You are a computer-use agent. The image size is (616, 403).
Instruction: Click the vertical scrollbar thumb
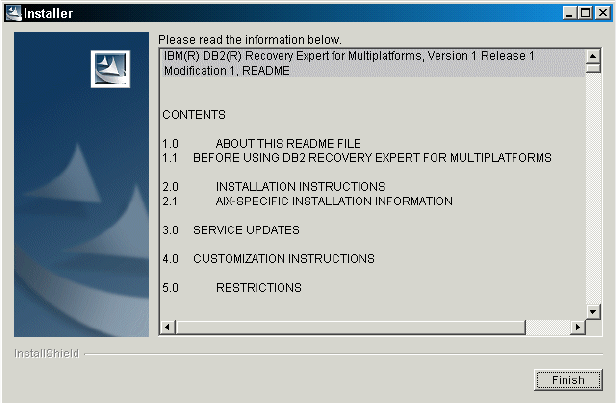(593, 68)
